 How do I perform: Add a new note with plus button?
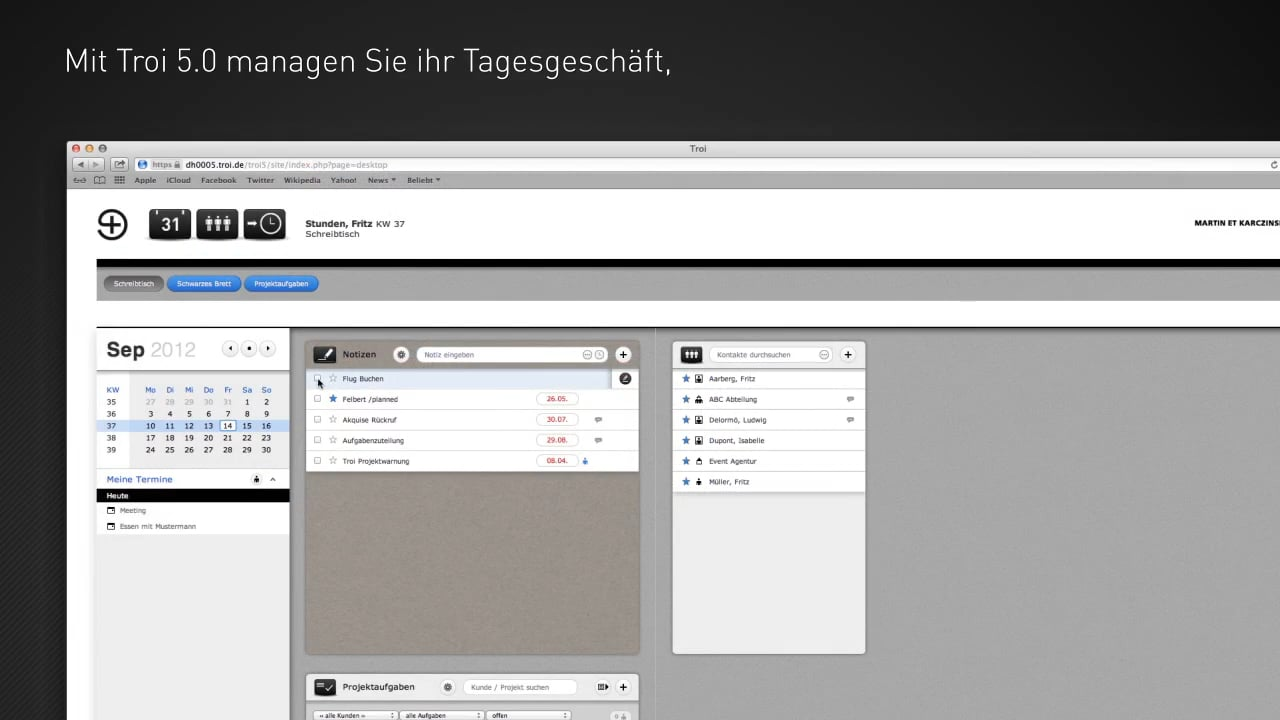pyautogui.click(x=623, y=354)
